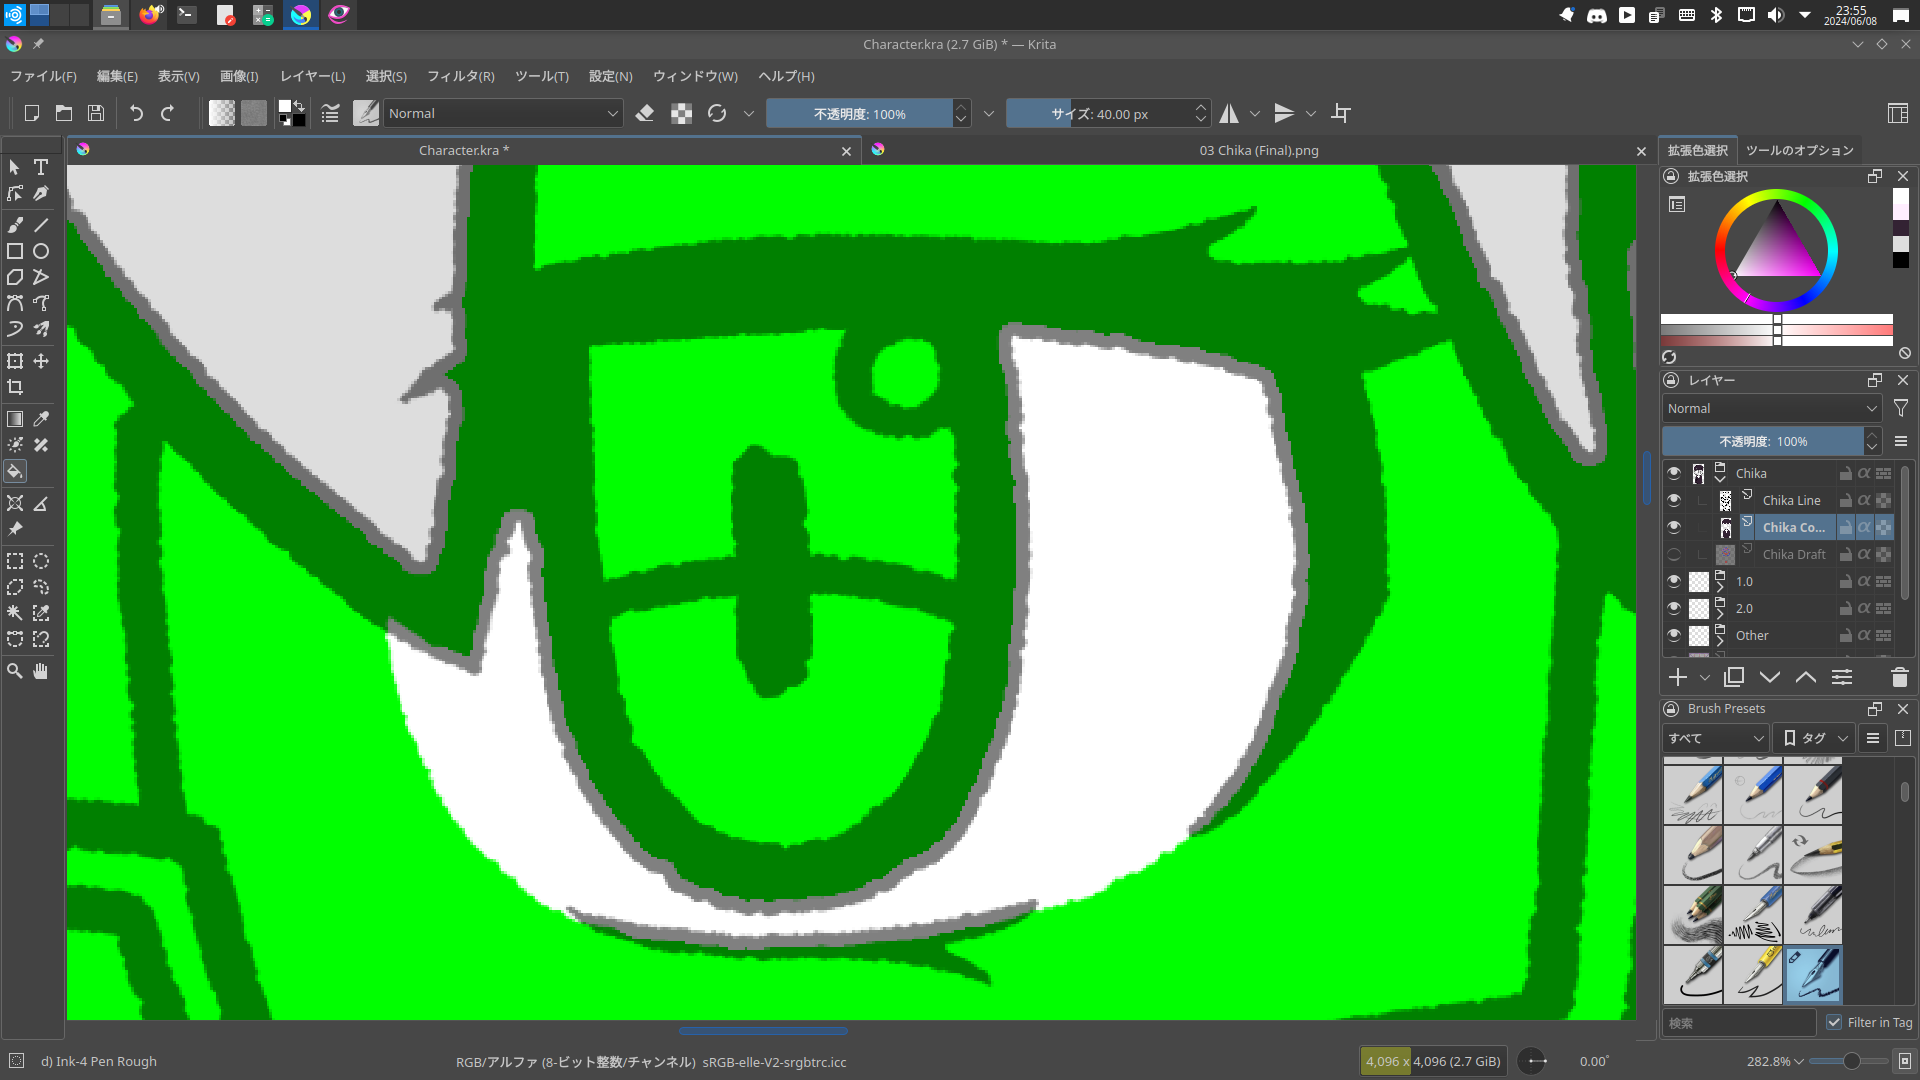This screenshot has height=1080, width=1920.
Task: Open the toolbar blending mode Normal dropdown
Action: click(503, 113)
